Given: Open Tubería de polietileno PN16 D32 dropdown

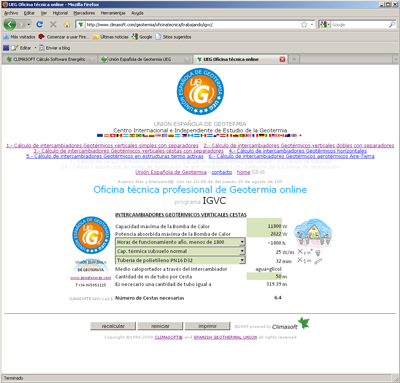Looking at the screenshot, I should coord(180,260).
